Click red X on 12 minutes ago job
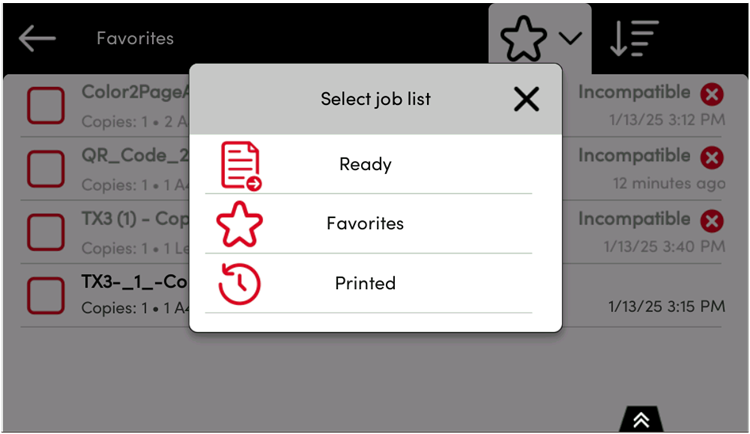 [711, 157]
